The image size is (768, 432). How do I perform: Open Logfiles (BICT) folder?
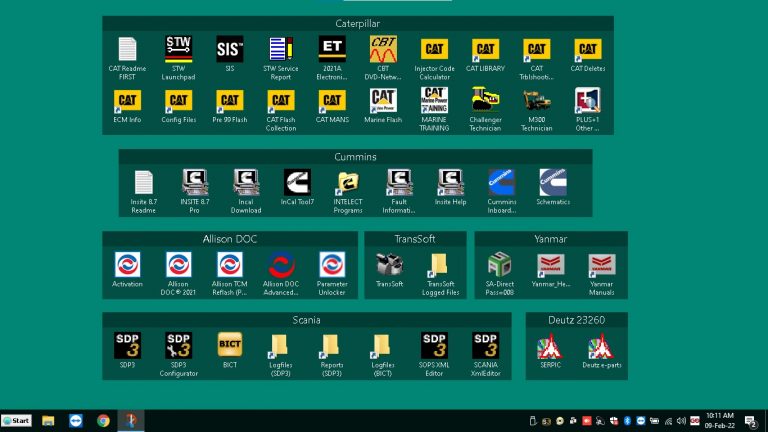point(383,346)
